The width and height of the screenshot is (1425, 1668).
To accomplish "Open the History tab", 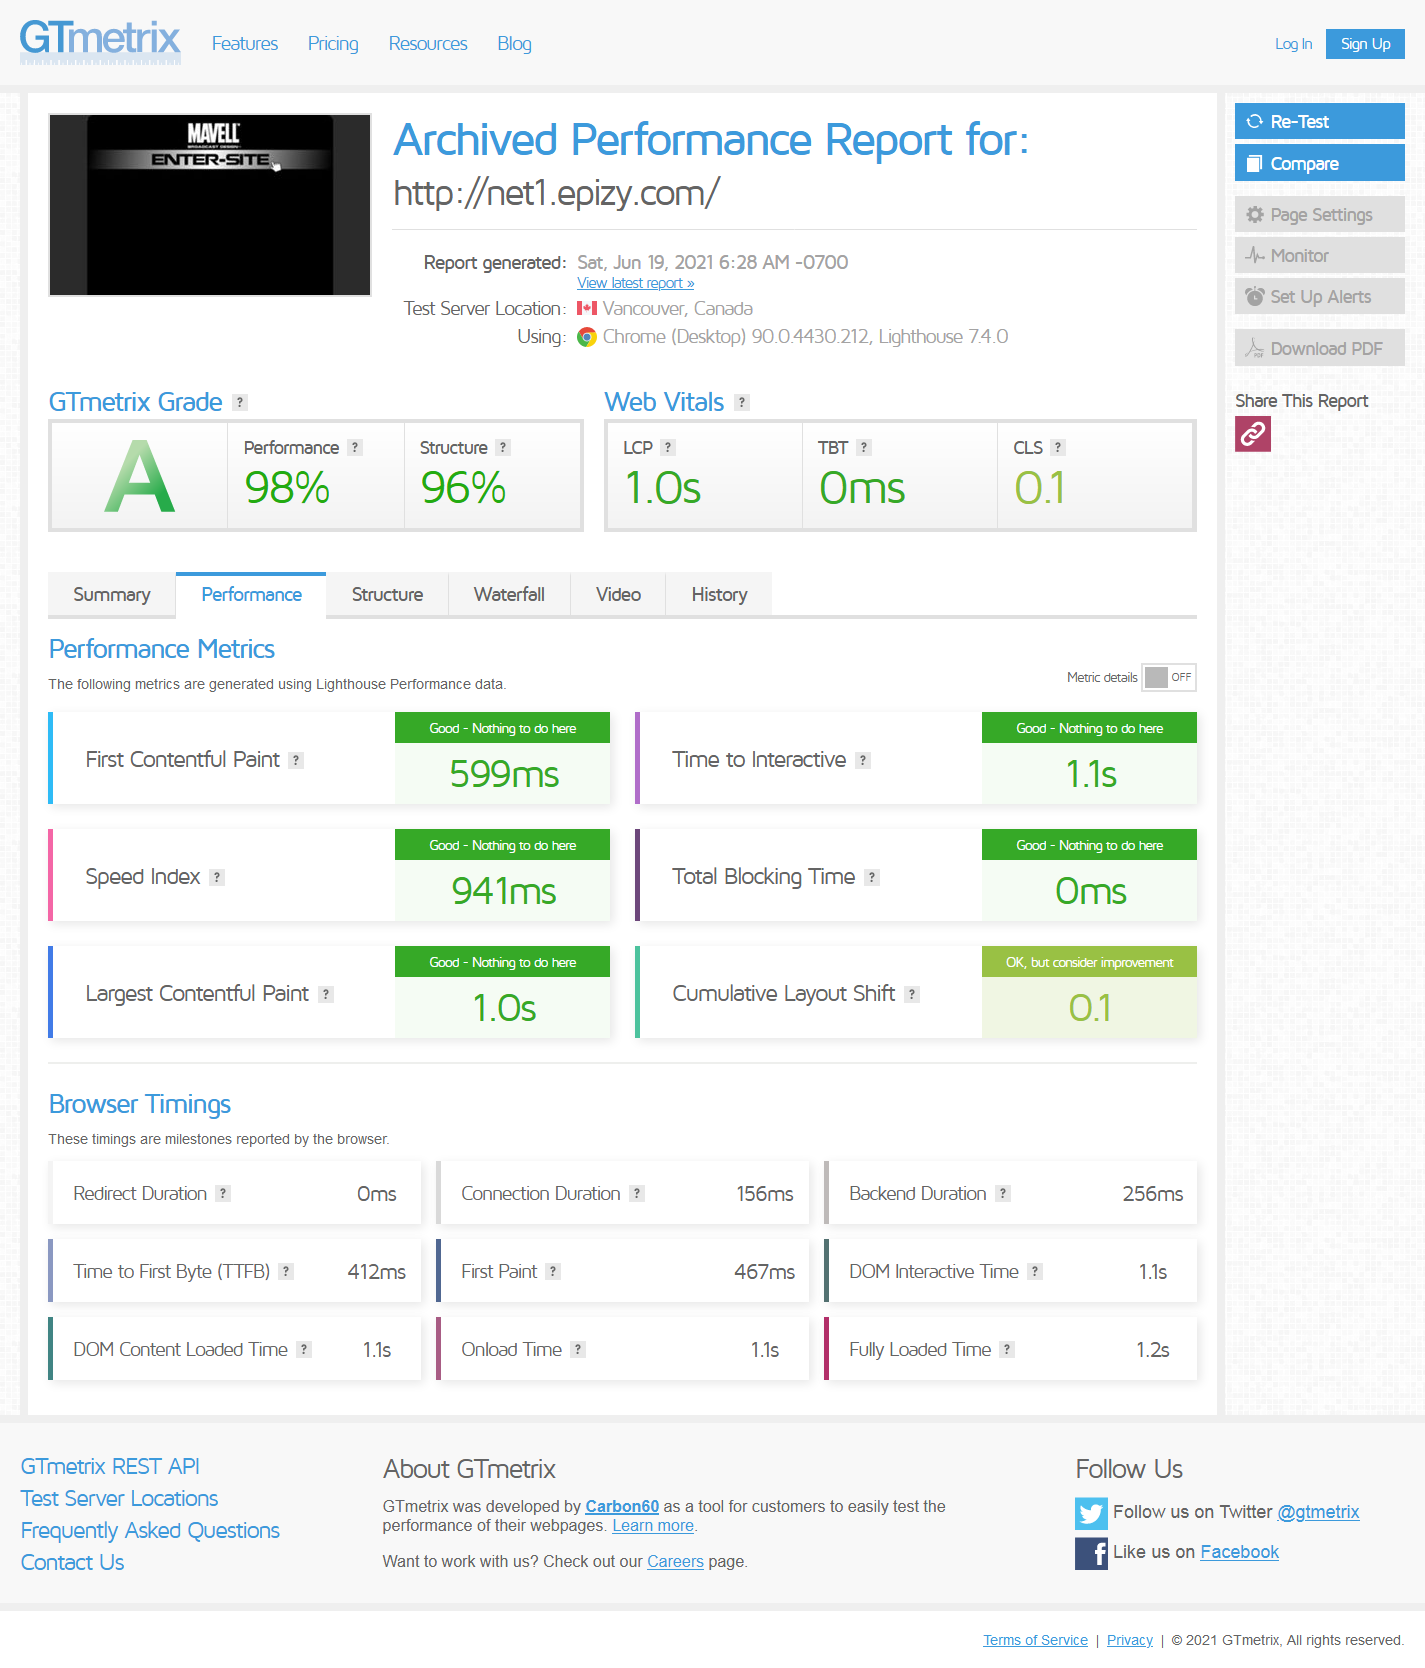I will click(x=719, y=595).
